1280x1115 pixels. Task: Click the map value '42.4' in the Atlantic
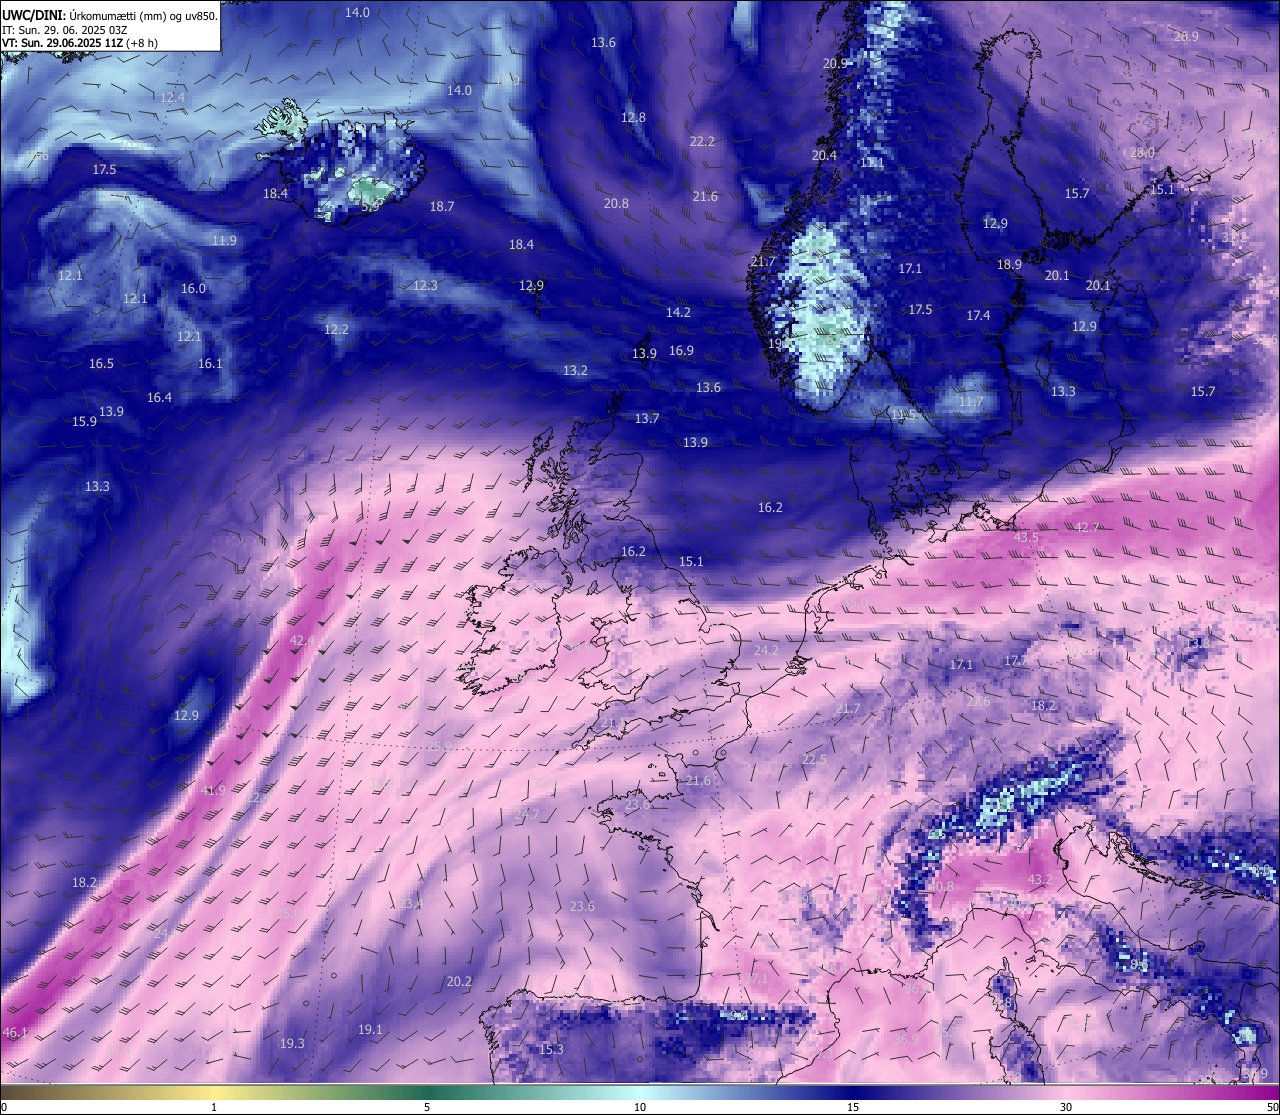[x=302, y=640]
